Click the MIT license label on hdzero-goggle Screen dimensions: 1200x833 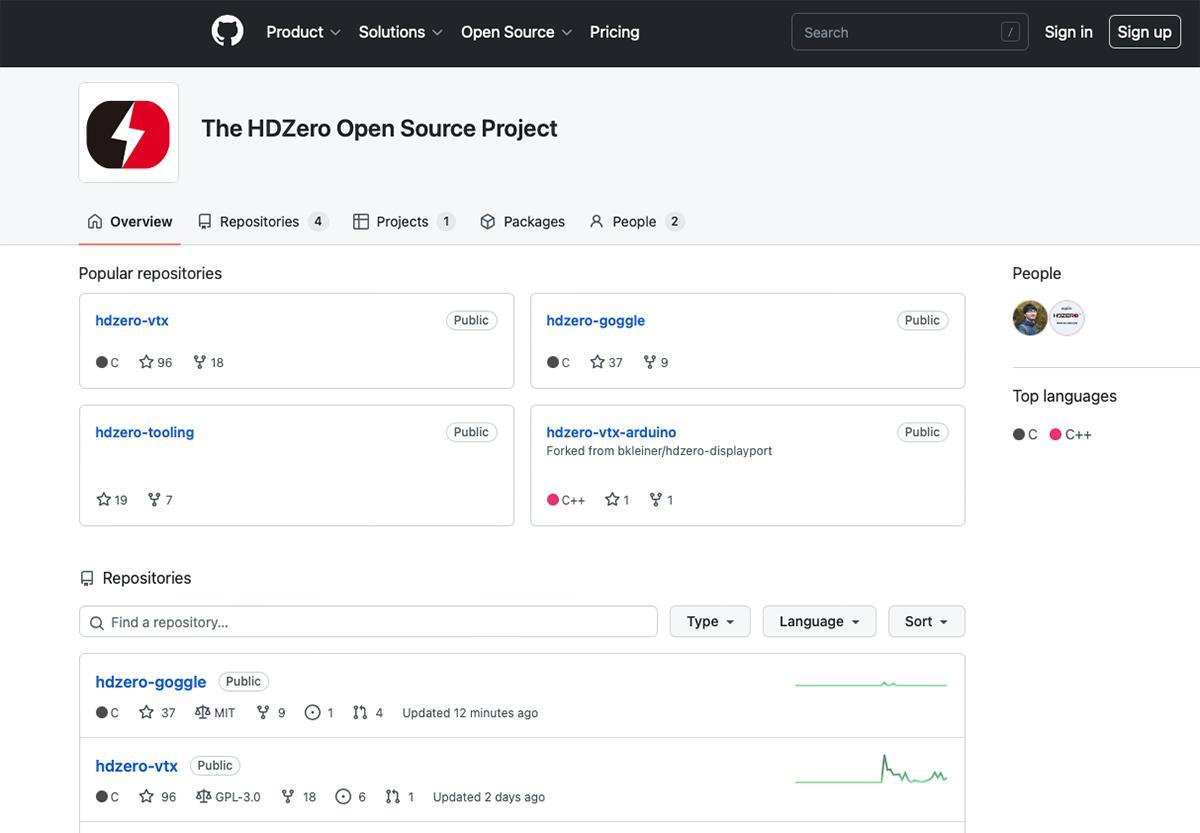(215, 713)
